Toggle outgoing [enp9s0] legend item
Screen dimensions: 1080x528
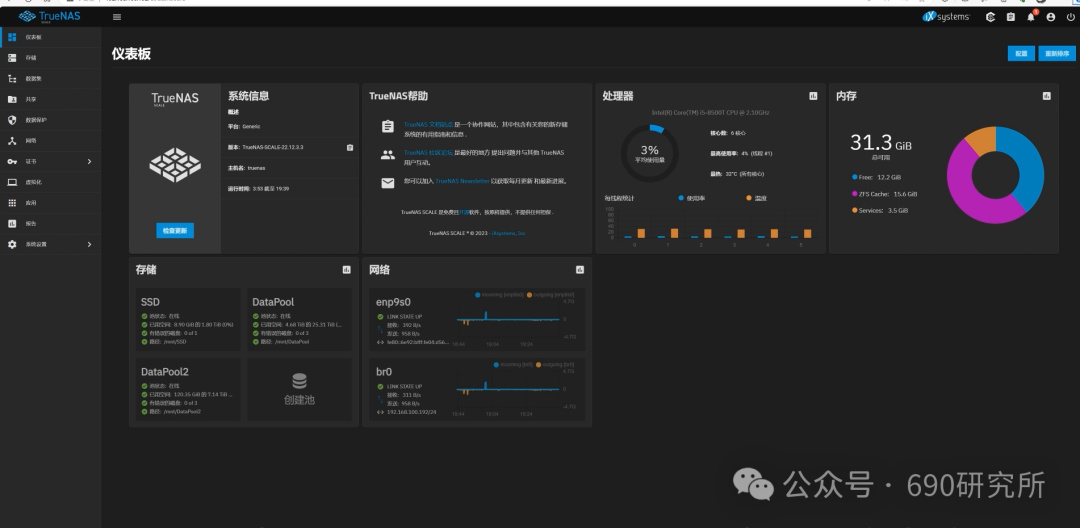point(550,295)
